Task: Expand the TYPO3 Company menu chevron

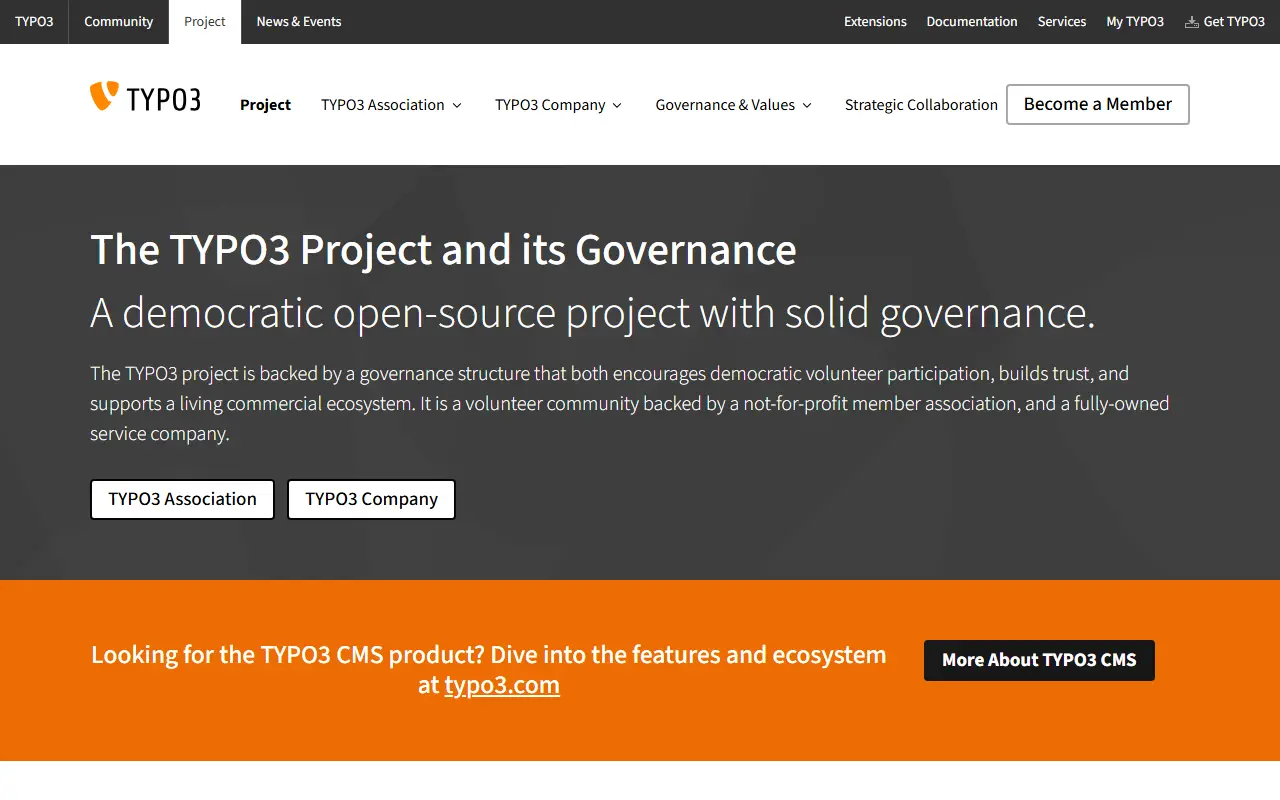Action: [617, 105]
